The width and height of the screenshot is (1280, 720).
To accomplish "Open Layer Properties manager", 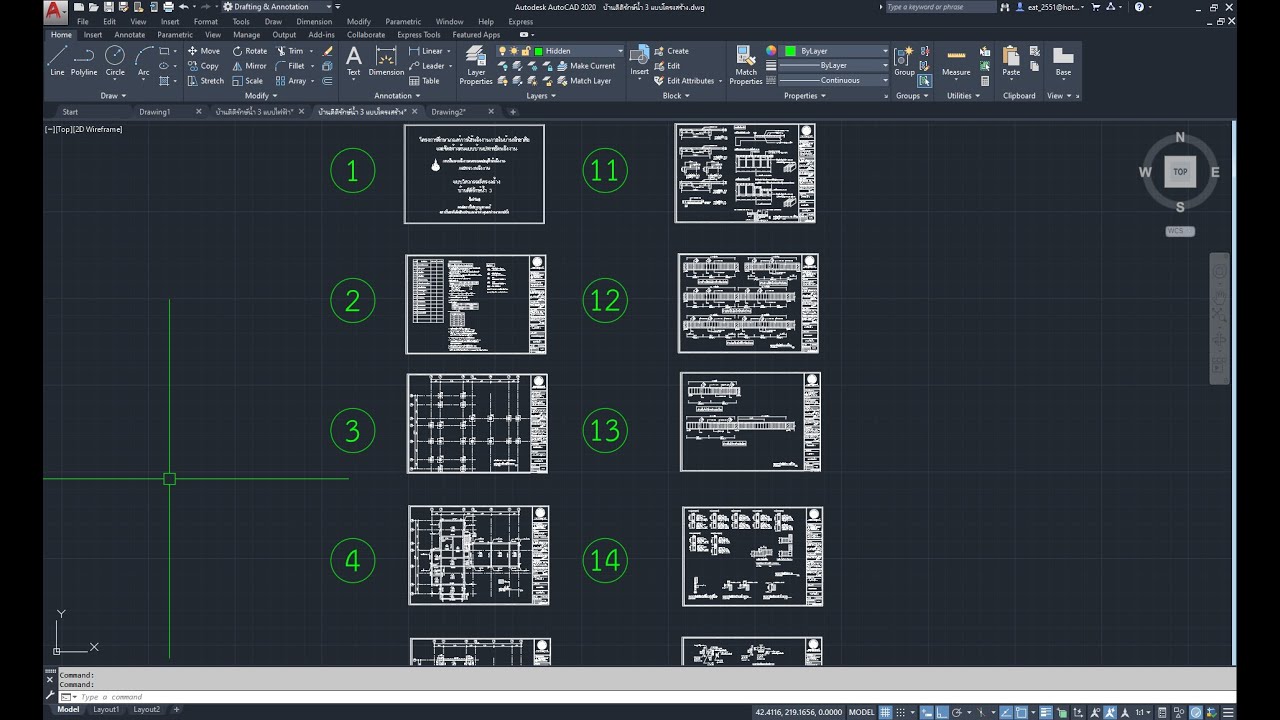I will click(476, 65).
